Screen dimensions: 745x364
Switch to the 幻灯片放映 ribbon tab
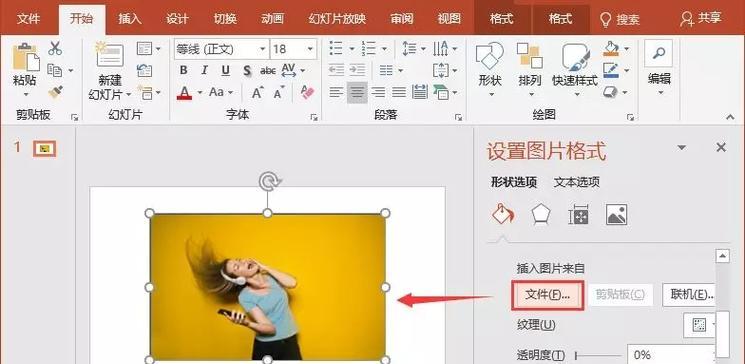click(x=337, y=19)
